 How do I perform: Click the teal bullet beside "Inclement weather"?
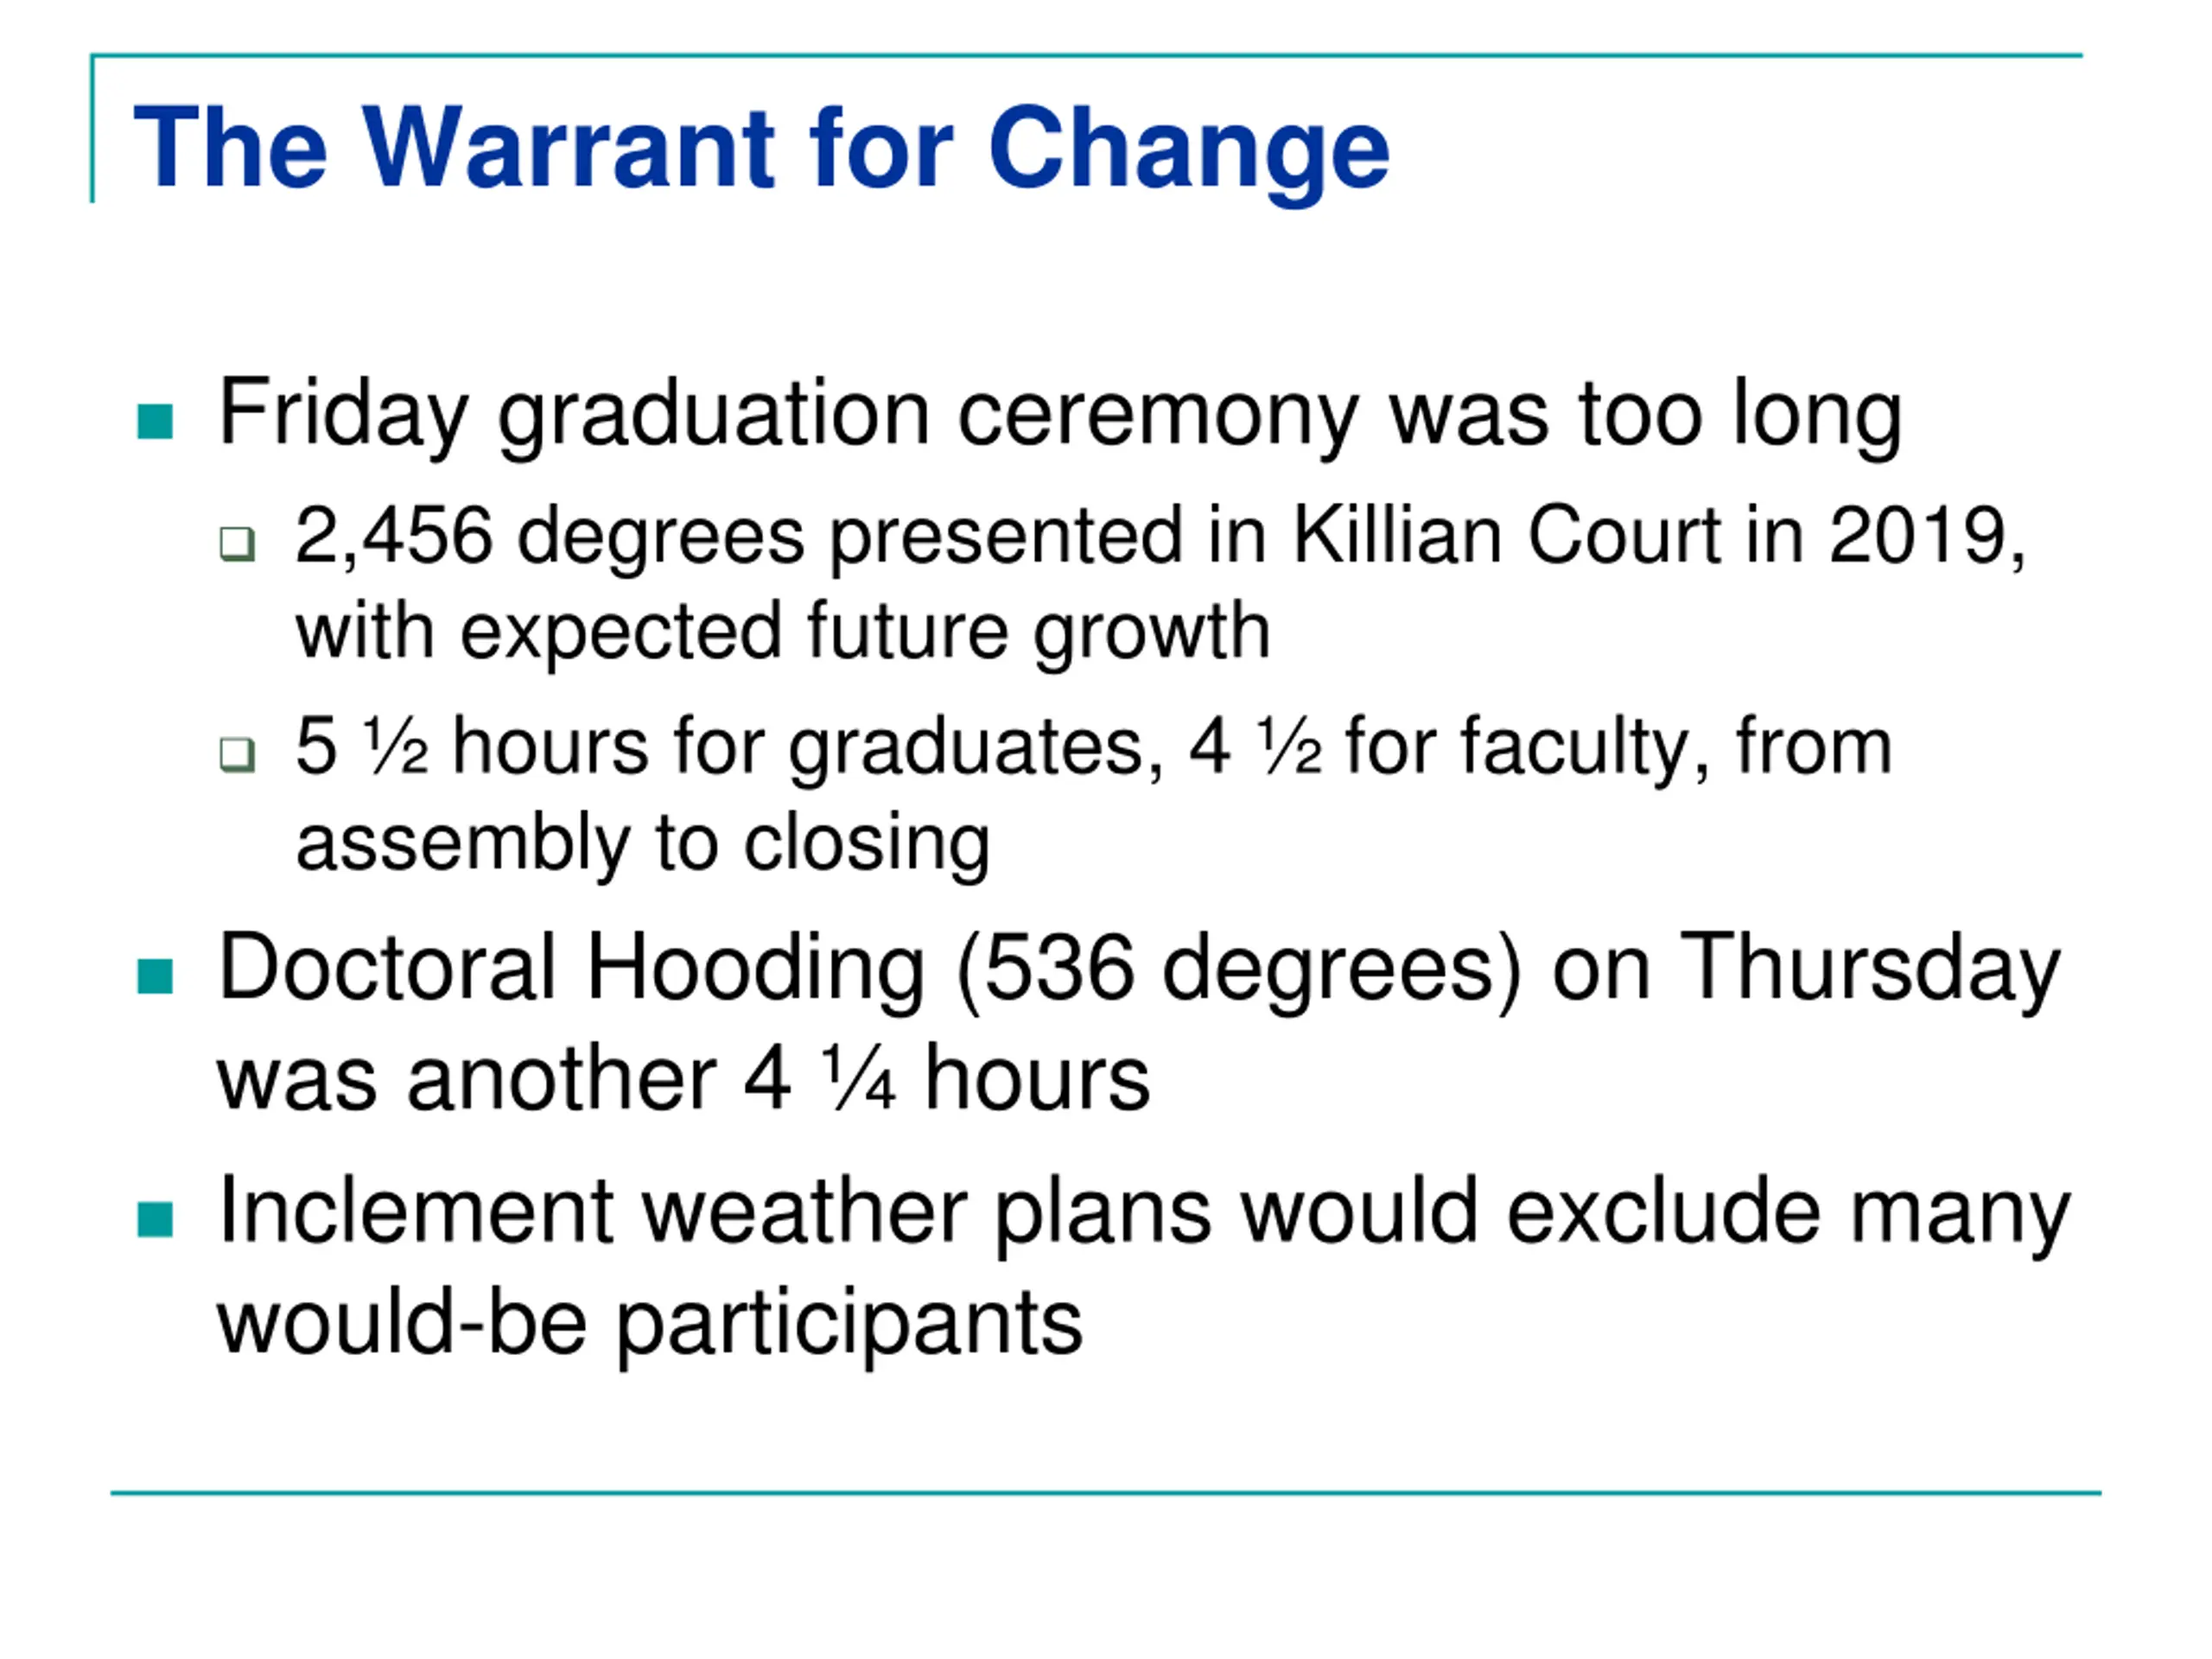155,1219
